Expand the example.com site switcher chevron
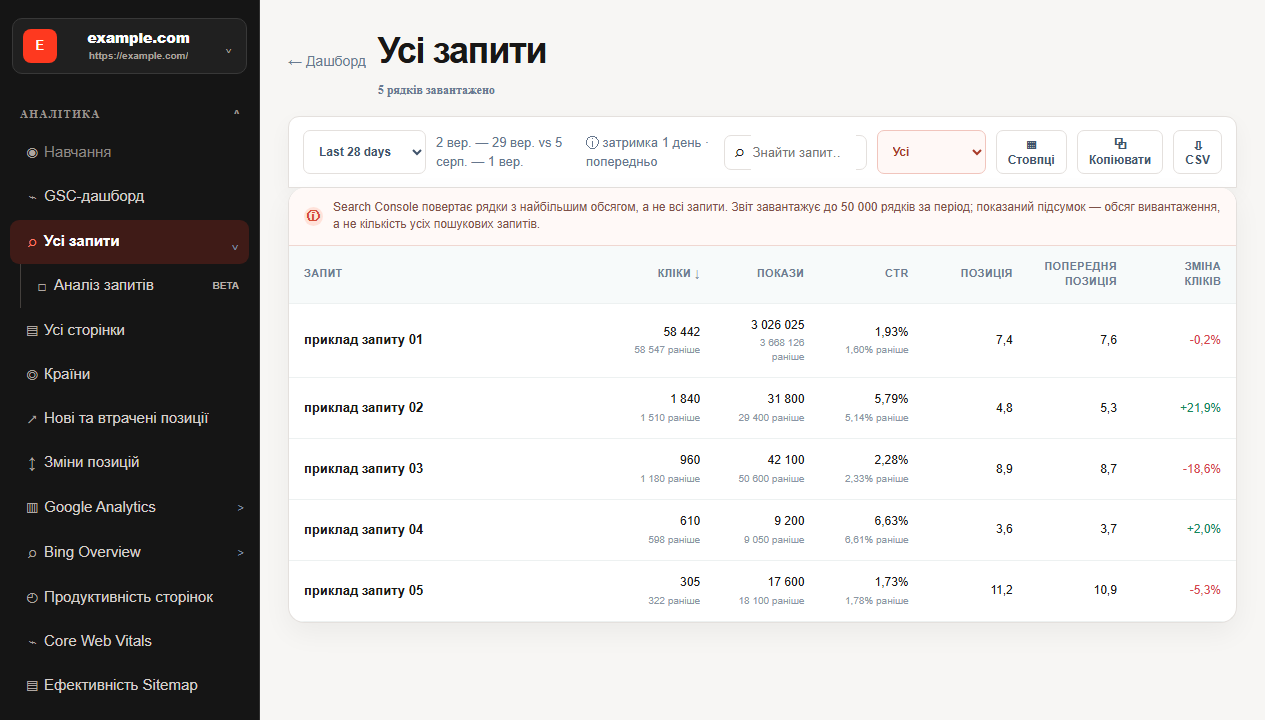Image resolution: width=1265 pixels, height=720 pixels. 229,51
